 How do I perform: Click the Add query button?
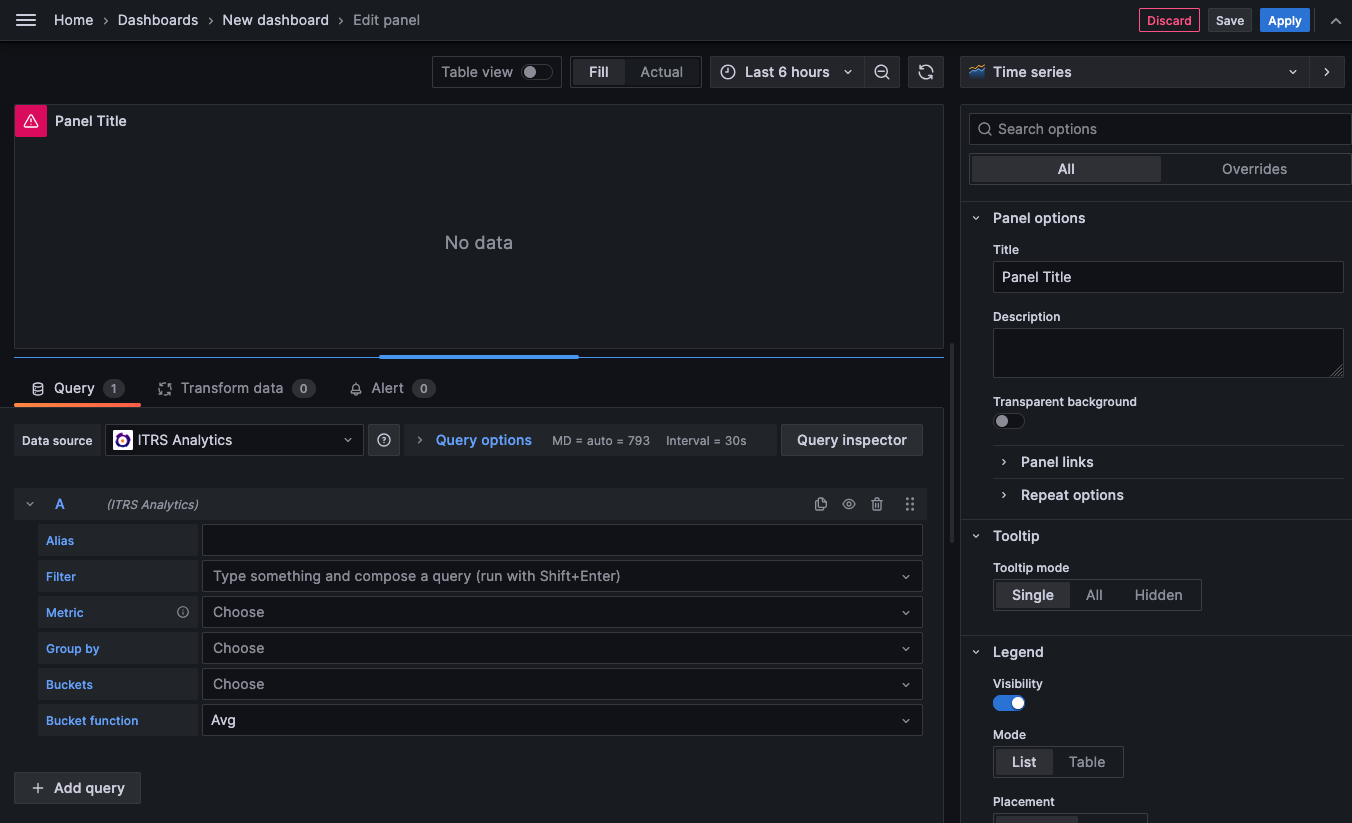[x=78, y=788]
